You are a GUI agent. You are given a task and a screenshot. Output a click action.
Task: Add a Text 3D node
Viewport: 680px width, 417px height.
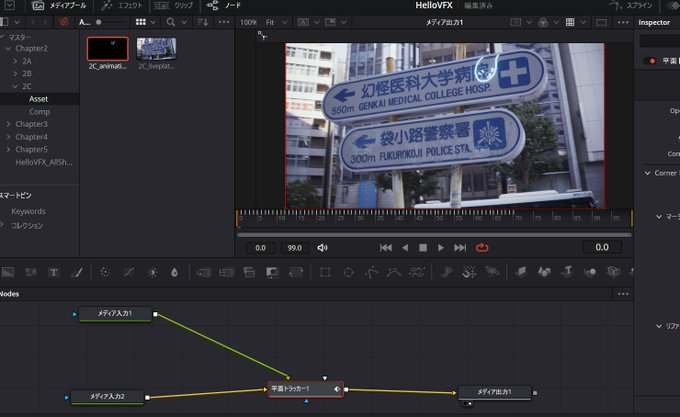(x=567, y=272)
